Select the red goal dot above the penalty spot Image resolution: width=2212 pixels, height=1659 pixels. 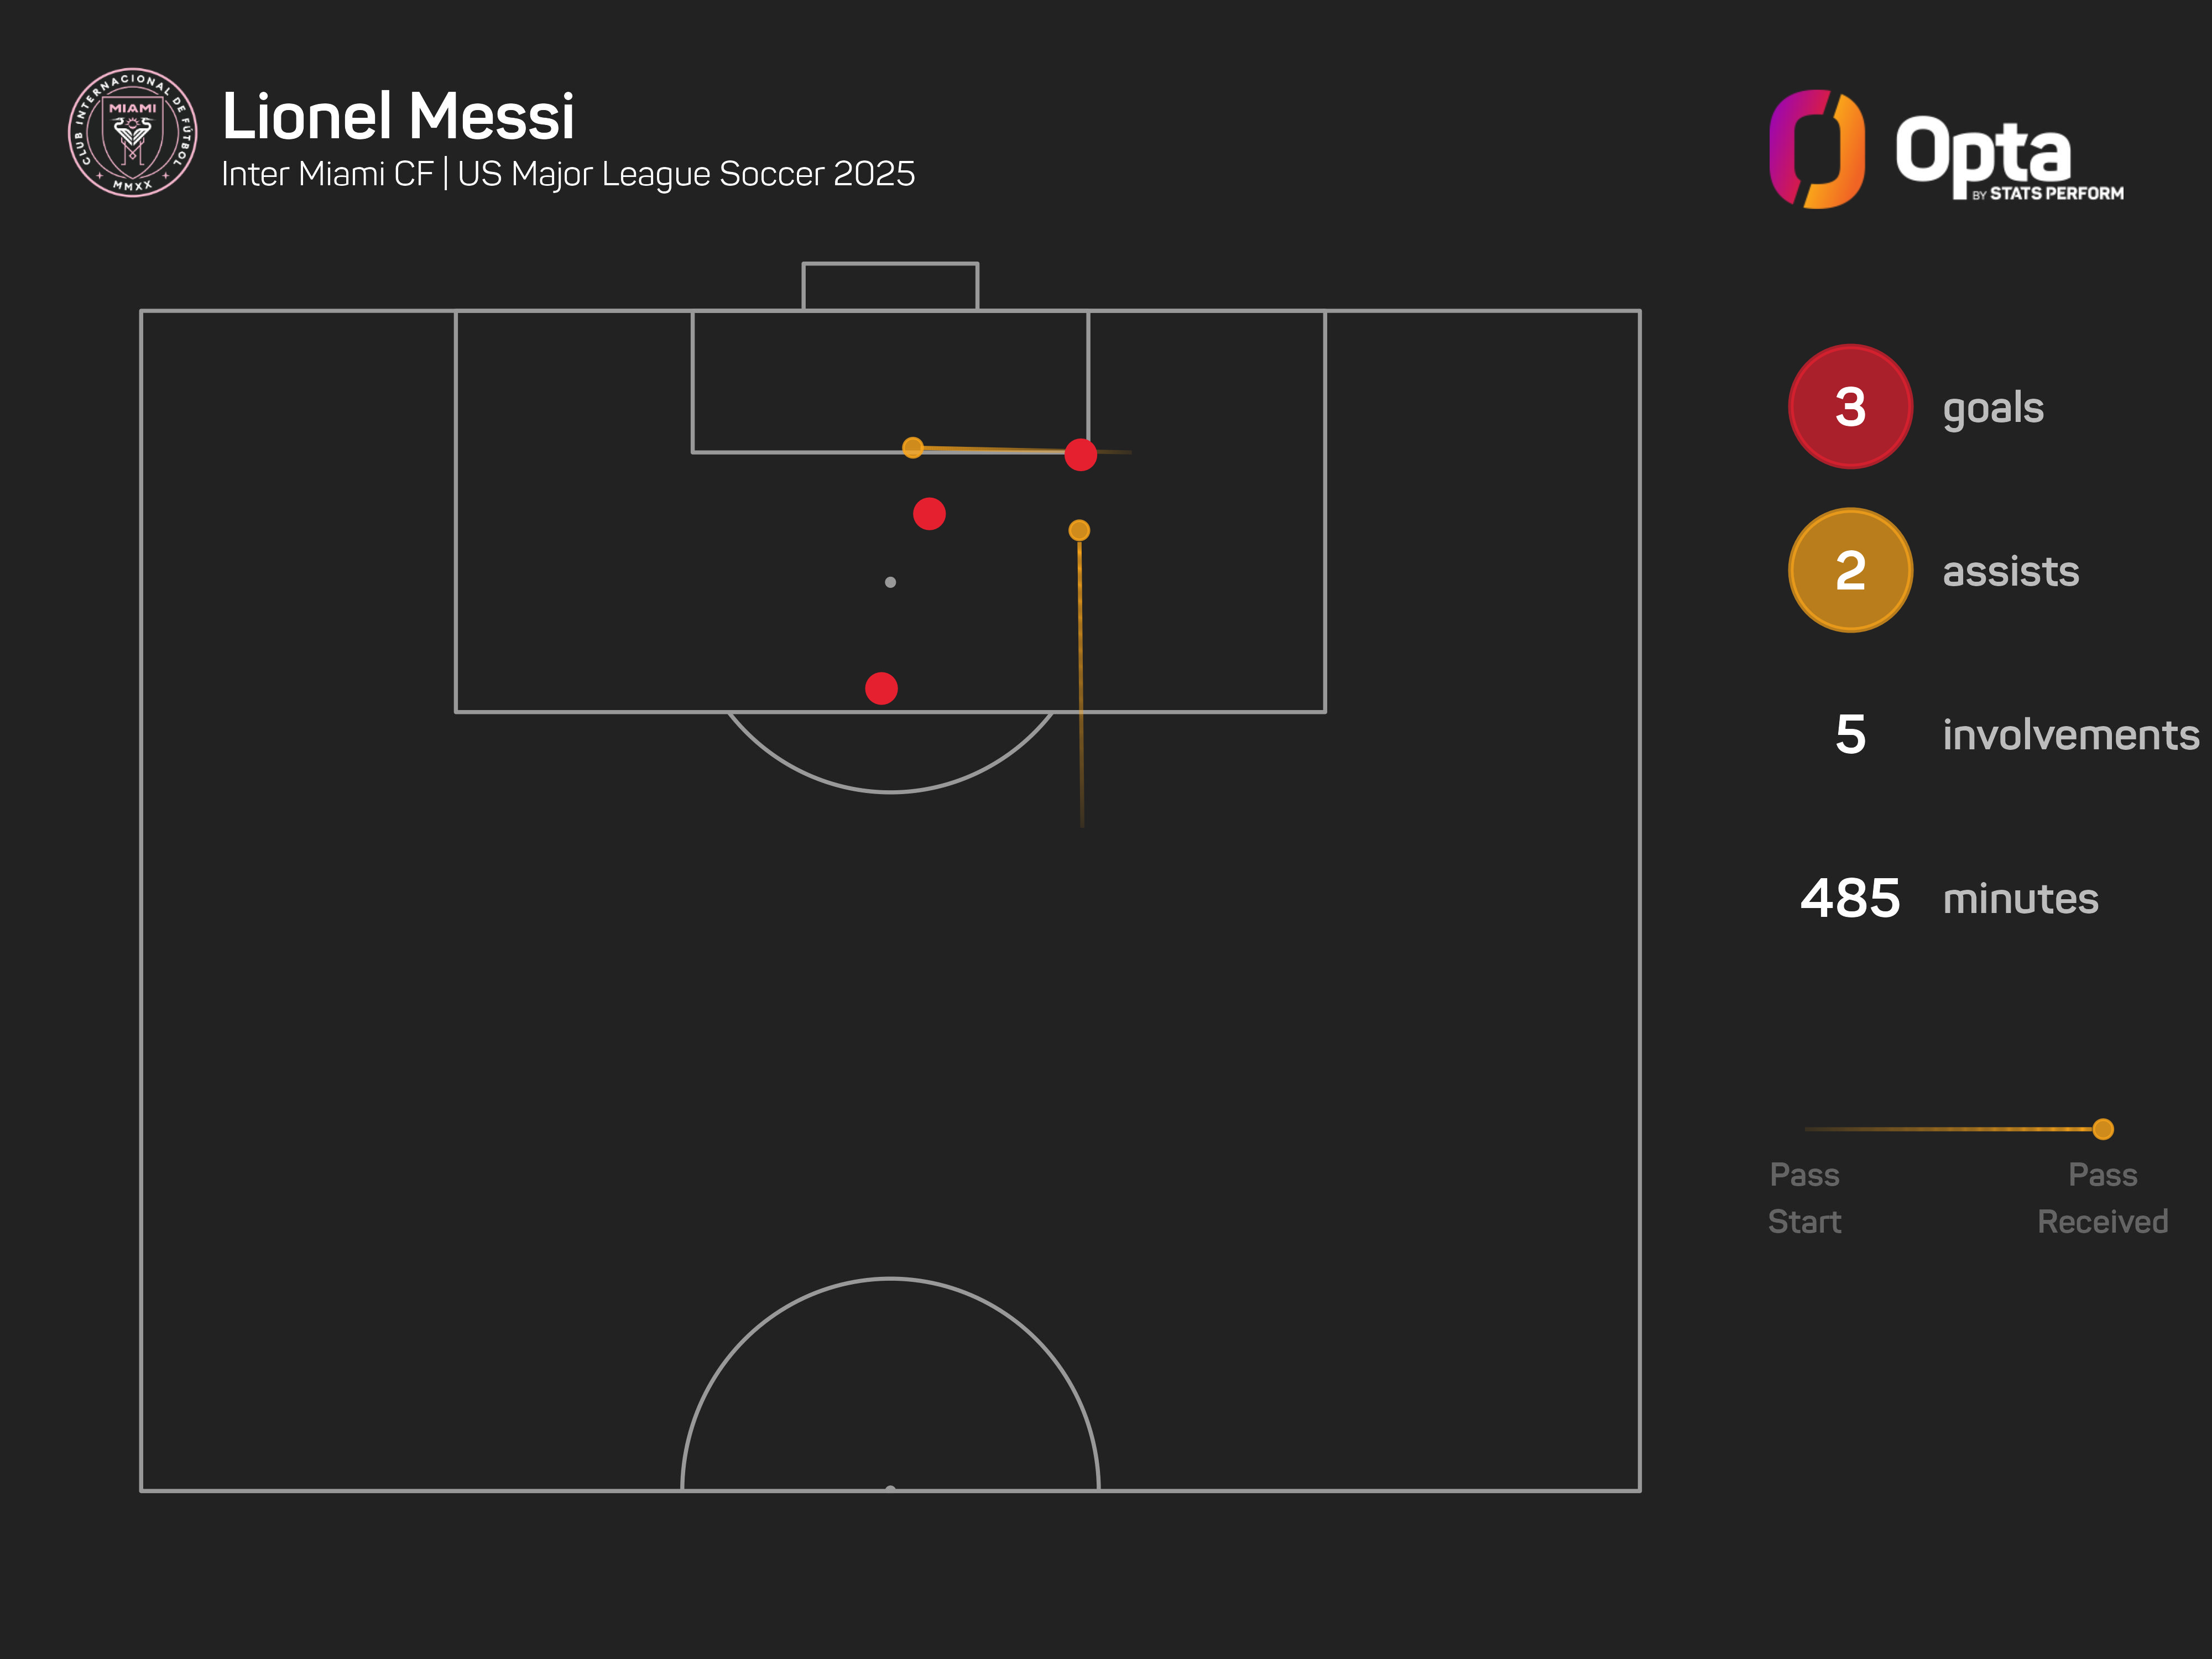(x=929, y=514)
